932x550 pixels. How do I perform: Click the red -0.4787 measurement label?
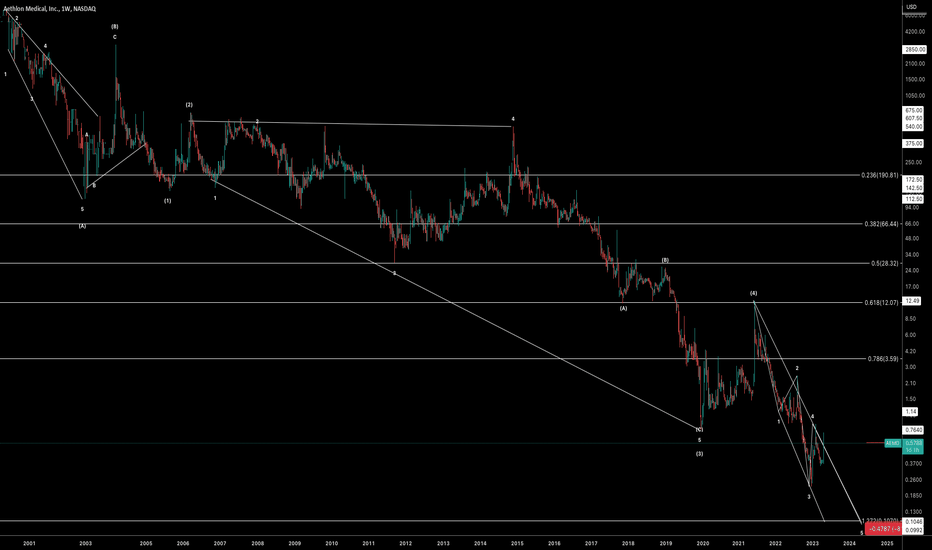pyautogui.click(x=883, y=529)
